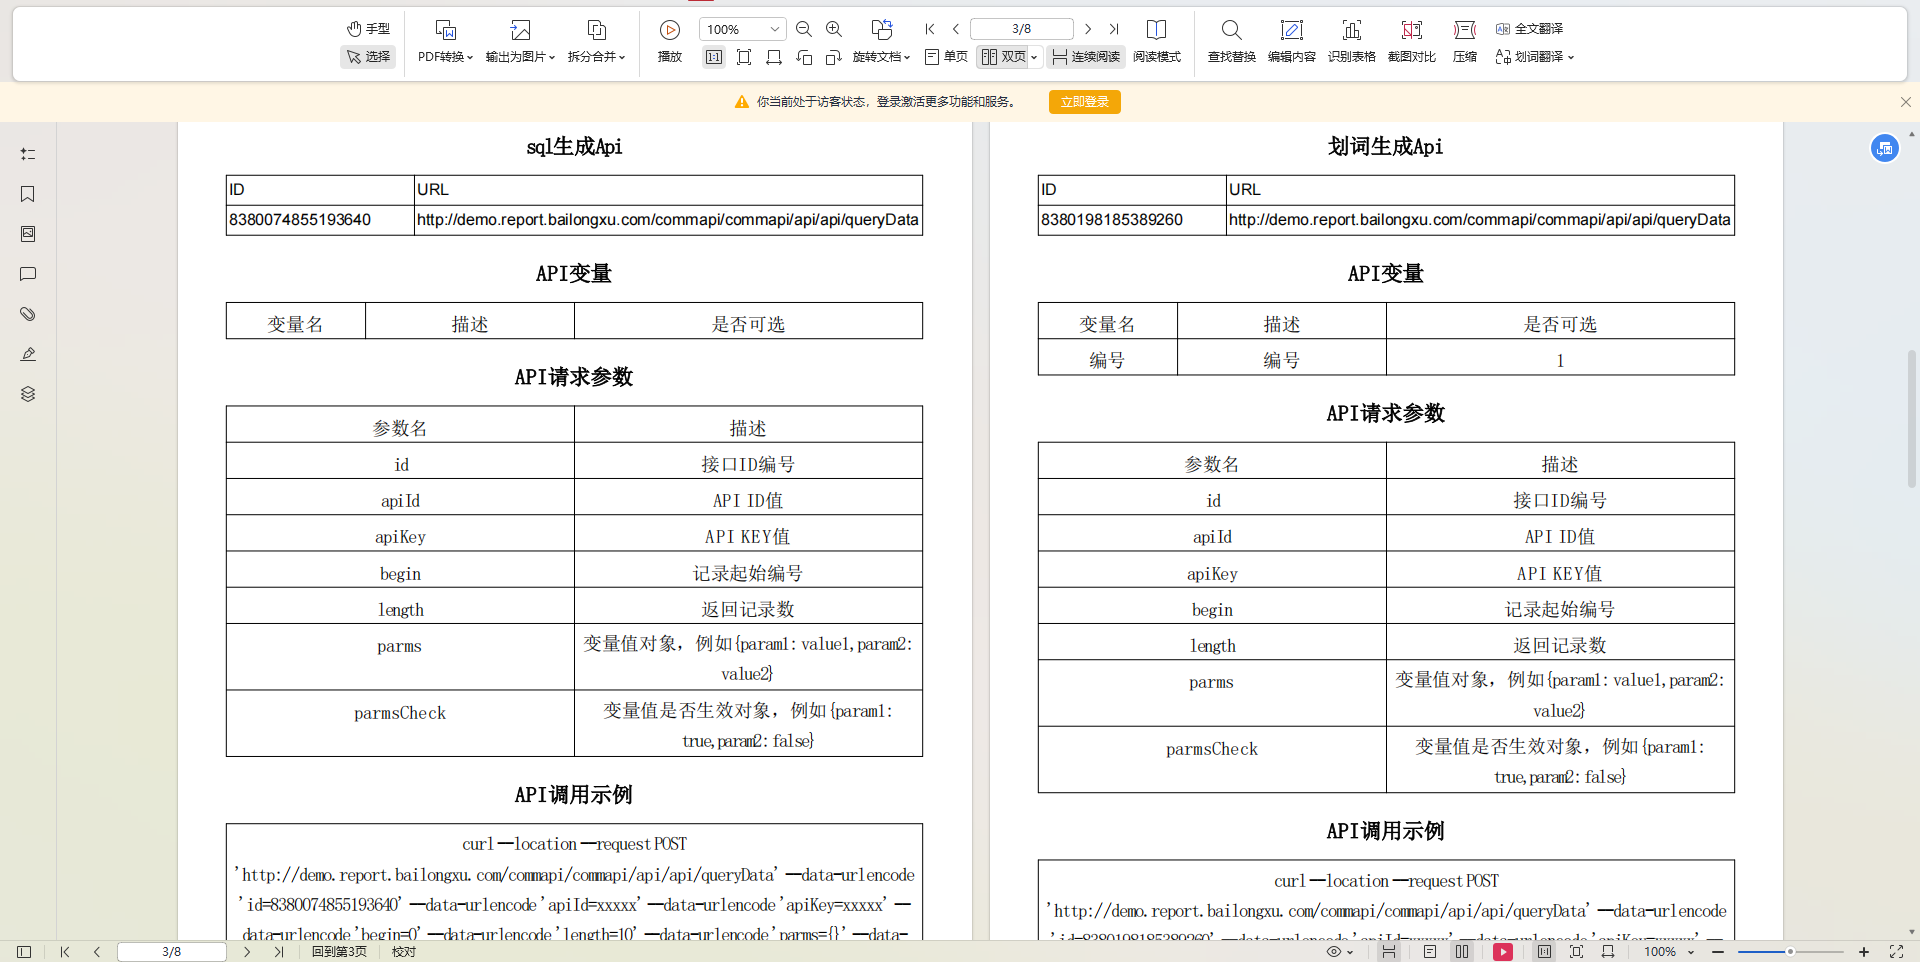Click the 编辑内容 edit content icon
Viewport: 1920px width, 962px height.
click(1291, 41)
